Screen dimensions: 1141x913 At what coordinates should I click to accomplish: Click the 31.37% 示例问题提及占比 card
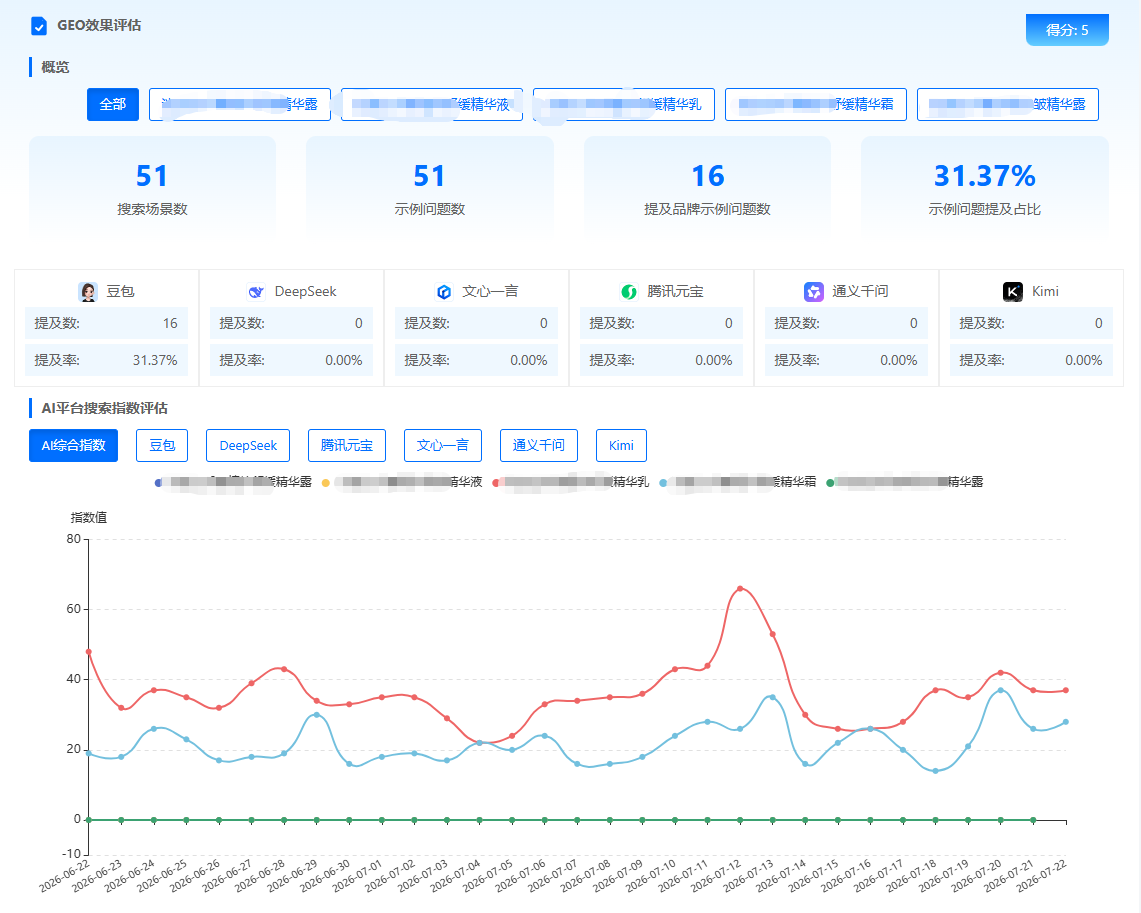click(985, 186)
